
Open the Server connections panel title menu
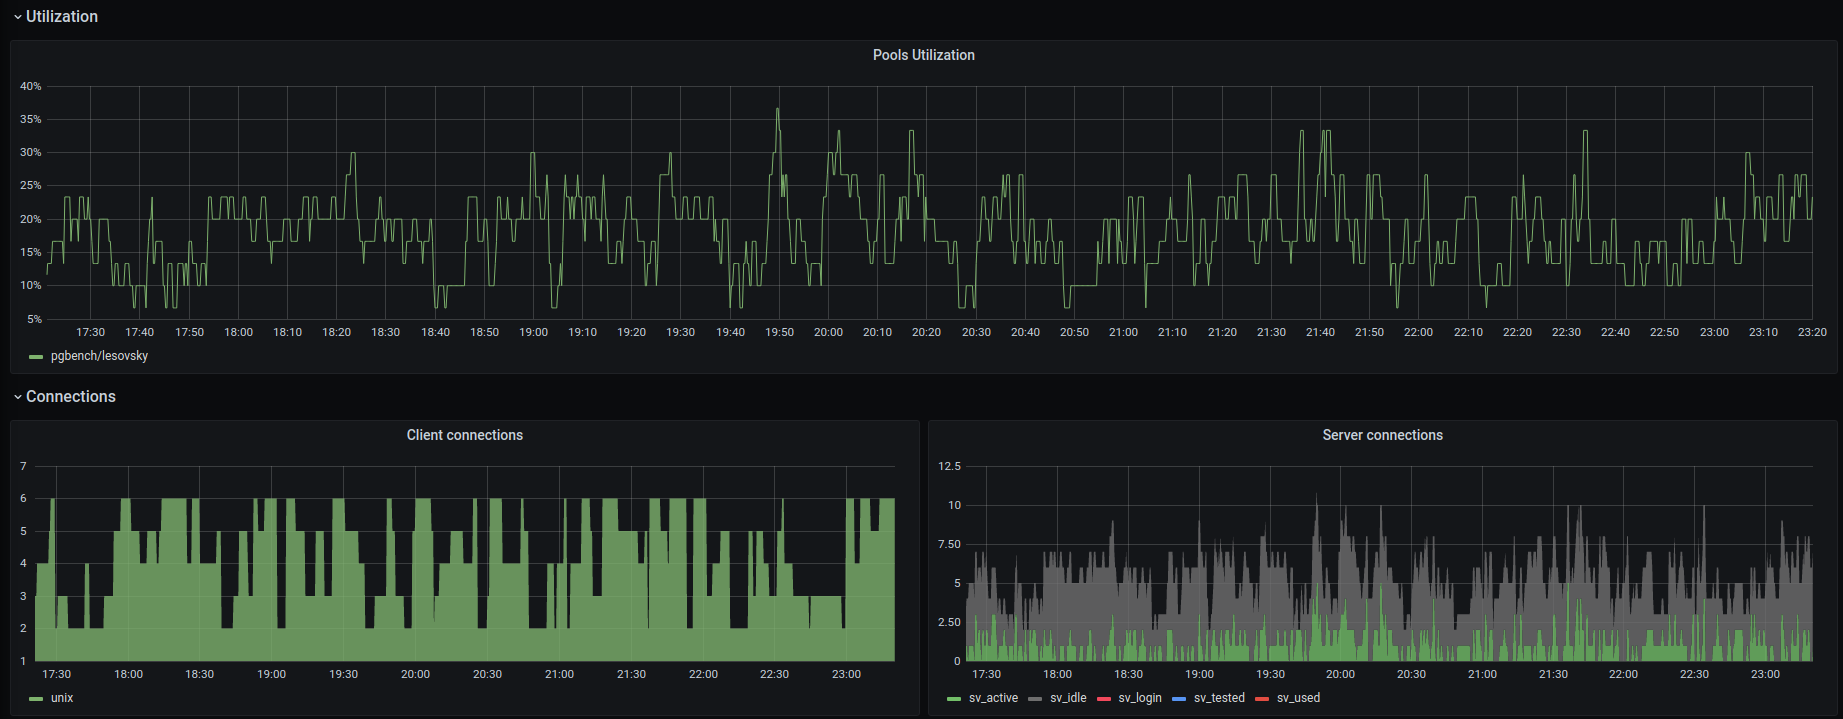[x=1382, y=435]
